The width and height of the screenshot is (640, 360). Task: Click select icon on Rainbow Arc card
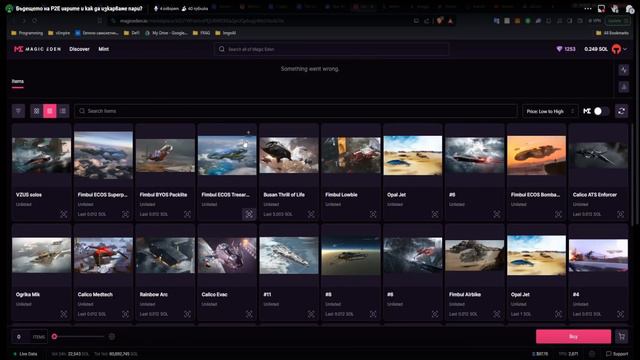(x=187, y=314)
